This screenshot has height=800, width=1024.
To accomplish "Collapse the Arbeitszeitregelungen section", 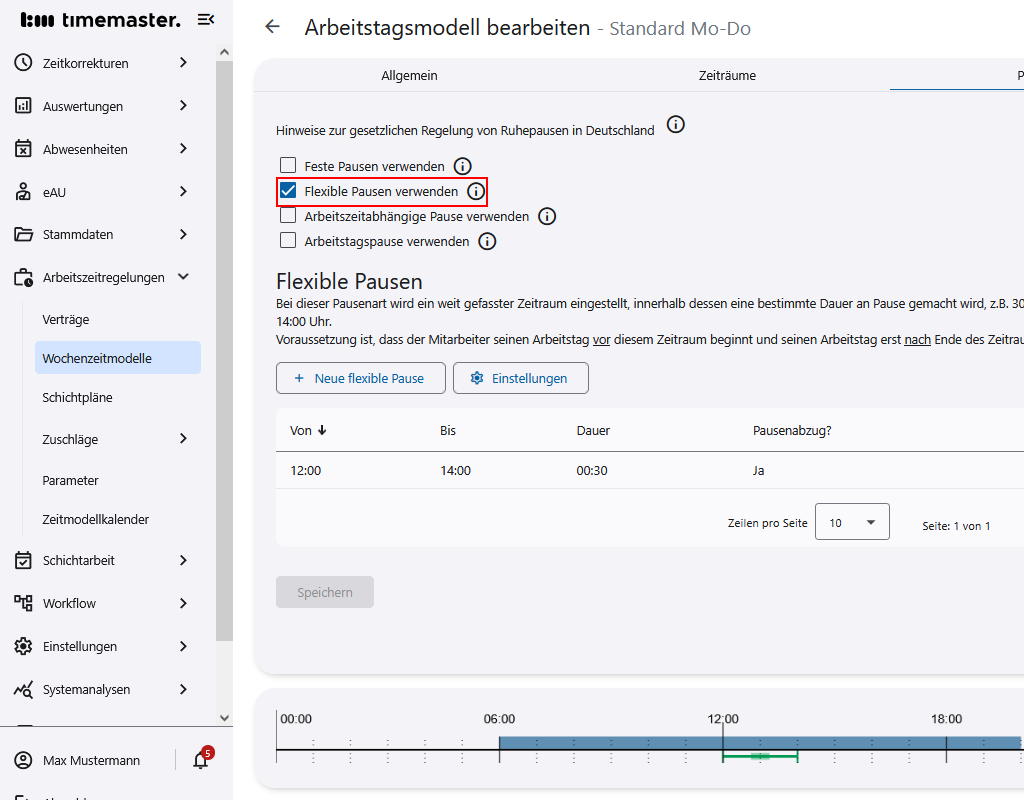I will (183, 277).
